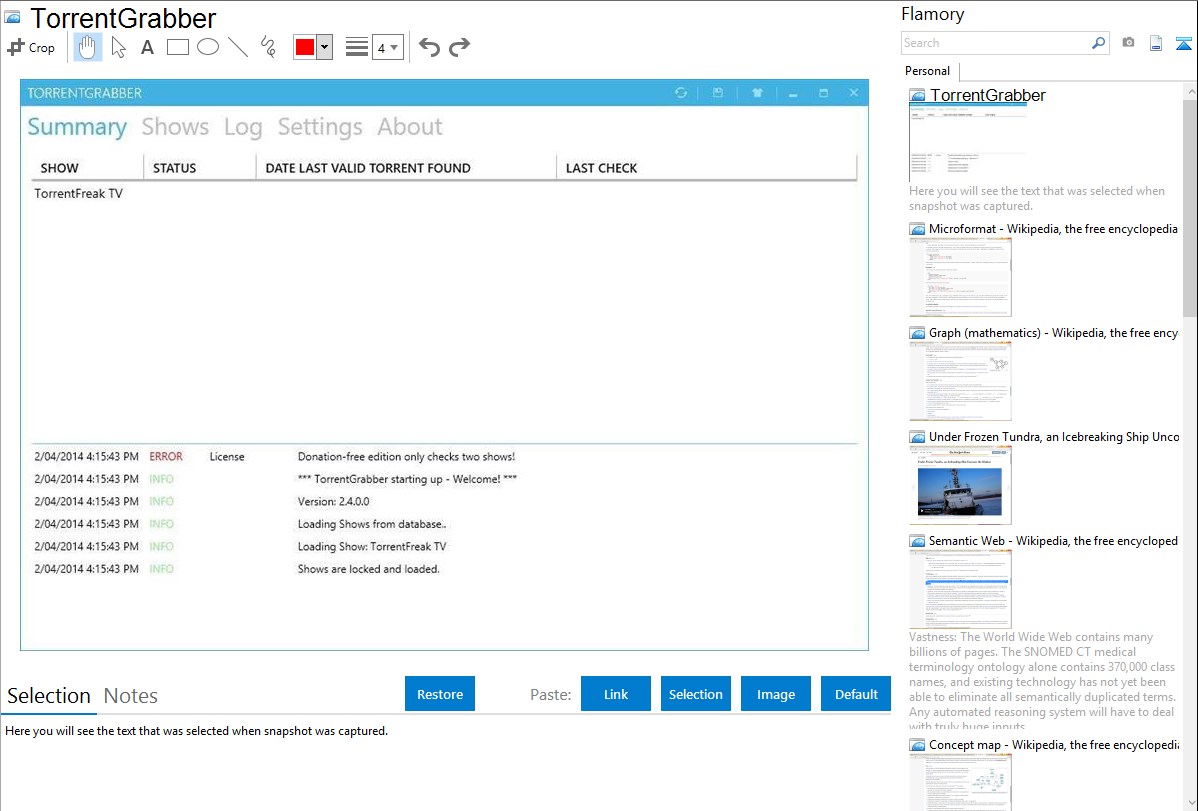The image size is (1198, 811).
Task: Click the SHOW column header
Action: [87, 168]
